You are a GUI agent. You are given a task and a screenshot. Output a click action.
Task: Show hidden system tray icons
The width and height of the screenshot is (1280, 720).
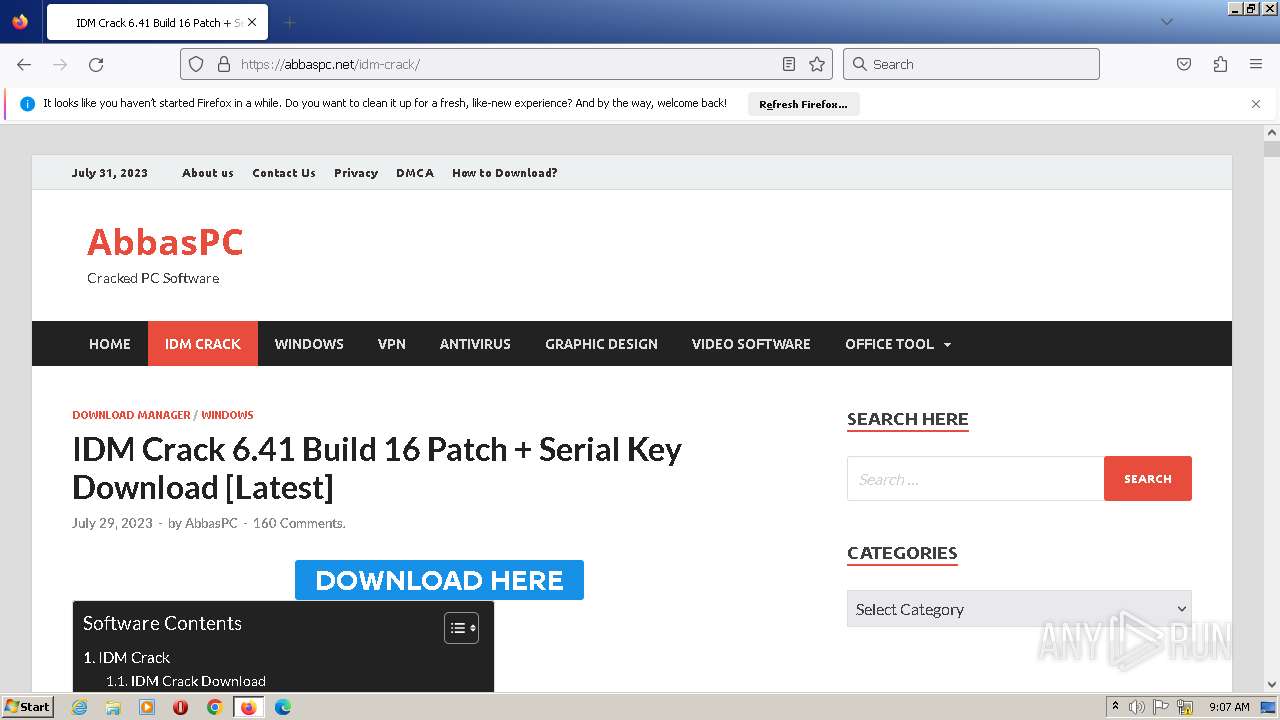[1116, 706]
